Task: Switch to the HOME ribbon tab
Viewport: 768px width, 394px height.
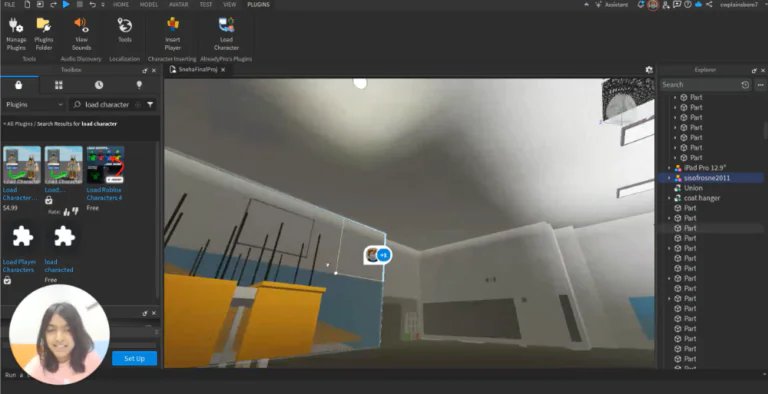Action: tap(121, 4)
